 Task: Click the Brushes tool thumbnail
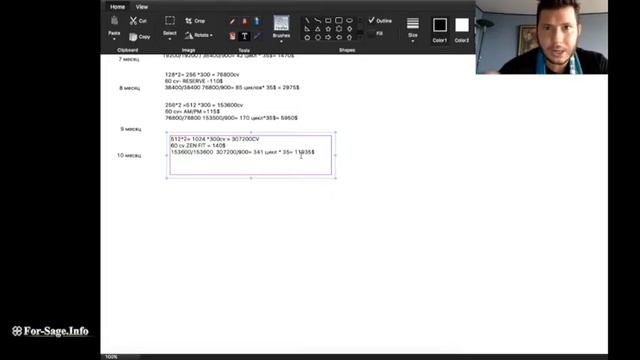click(x=281, y=23)
